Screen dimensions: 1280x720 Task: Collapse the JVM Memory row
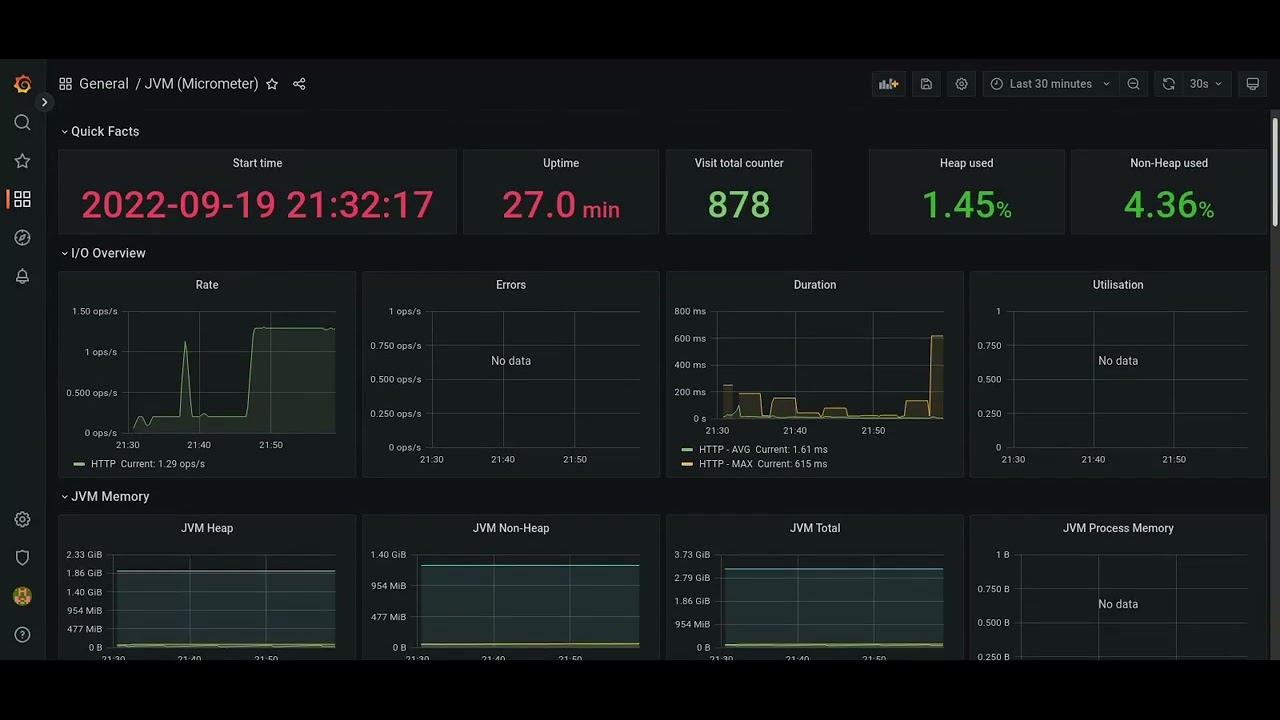click(105, 496)
